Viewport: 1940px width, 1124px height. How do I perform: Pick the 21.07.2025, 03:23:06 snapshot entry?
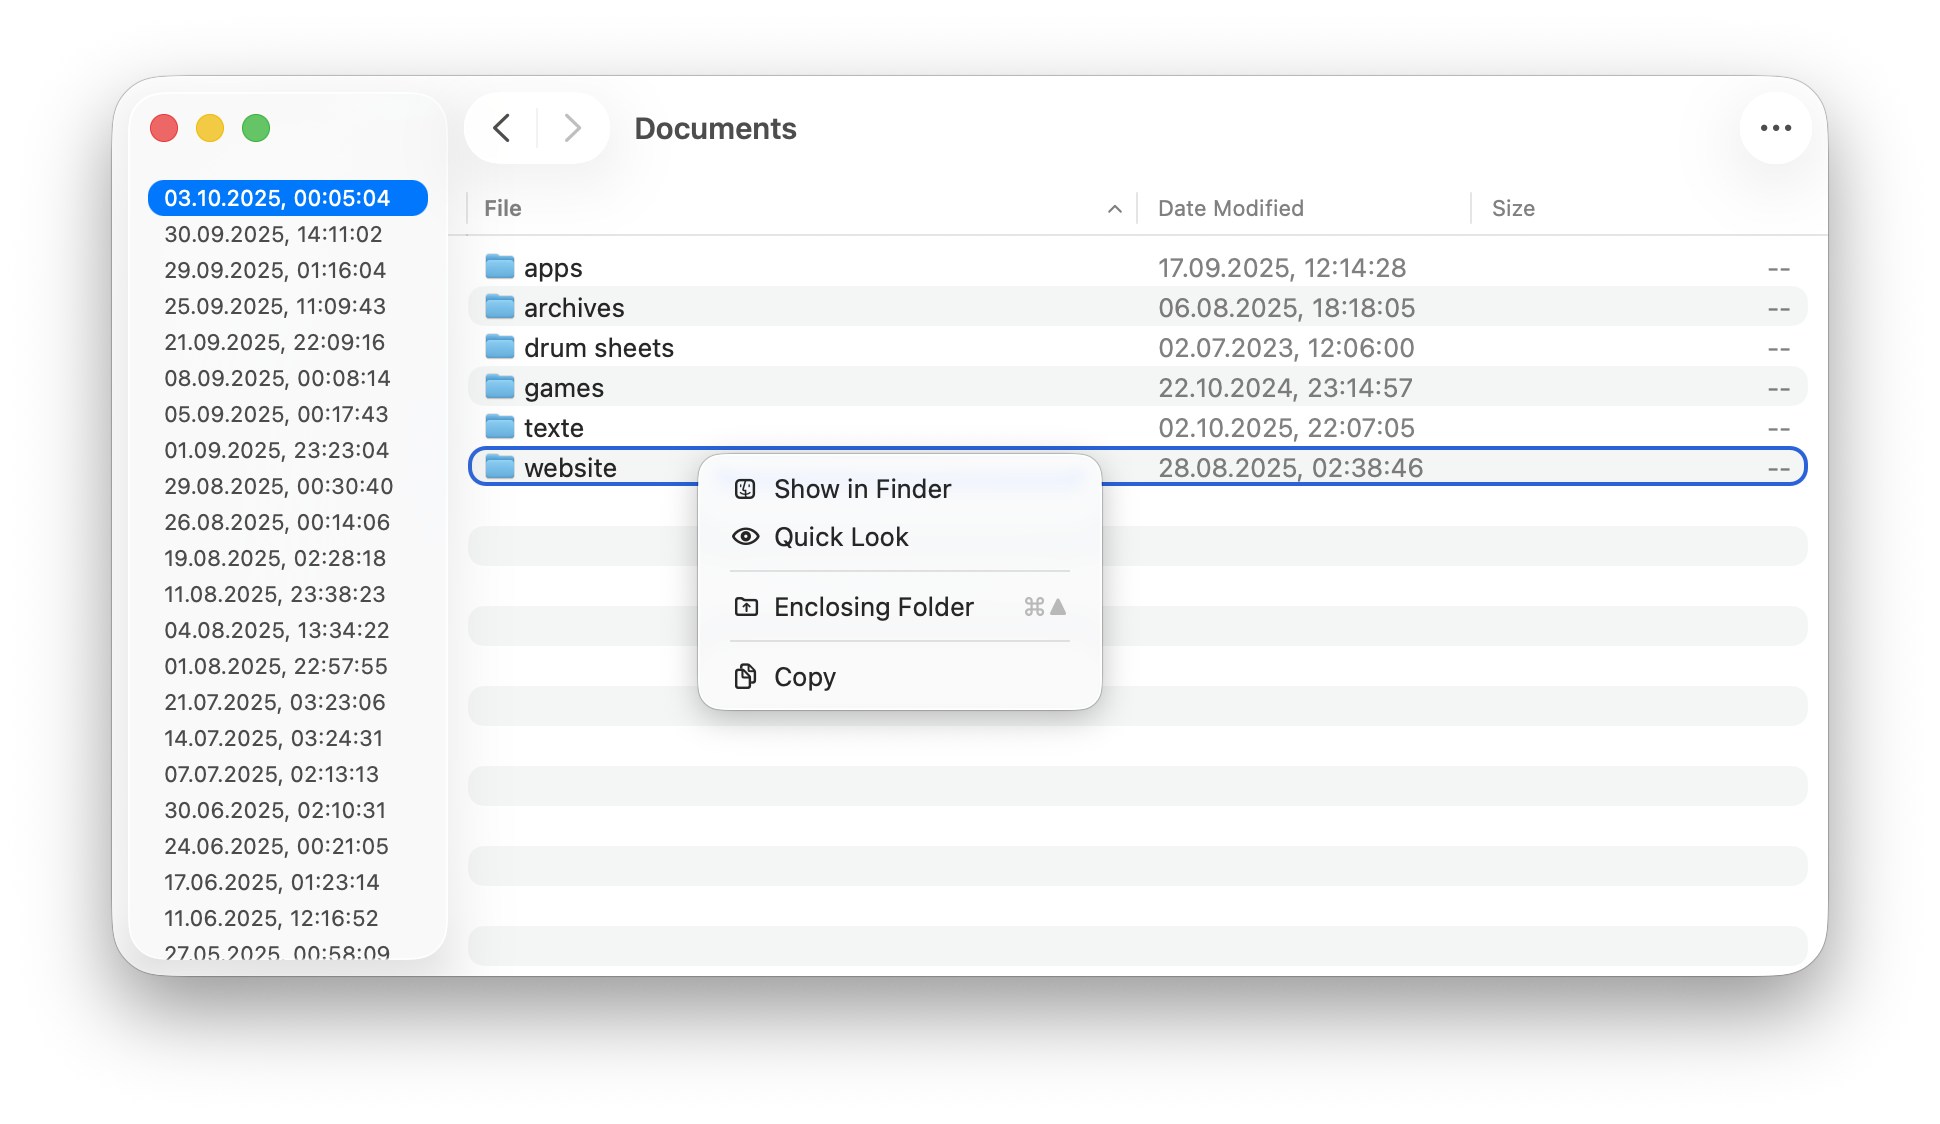[x=274, y=702]
